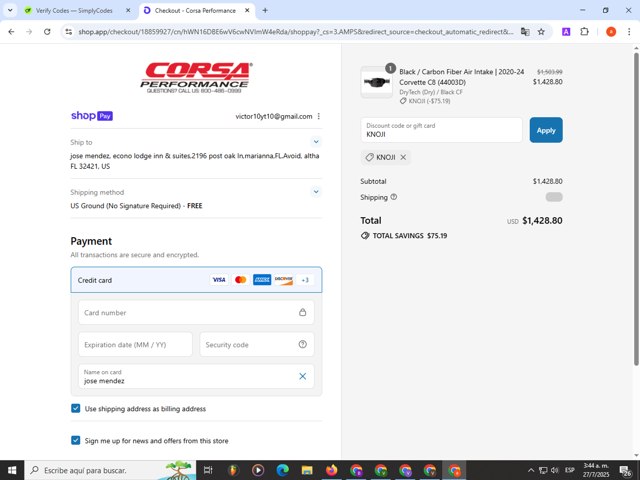Uncheck use shipping address as billing
The width and height of the screenshot is (640, 480).
(x=76, y=408)
